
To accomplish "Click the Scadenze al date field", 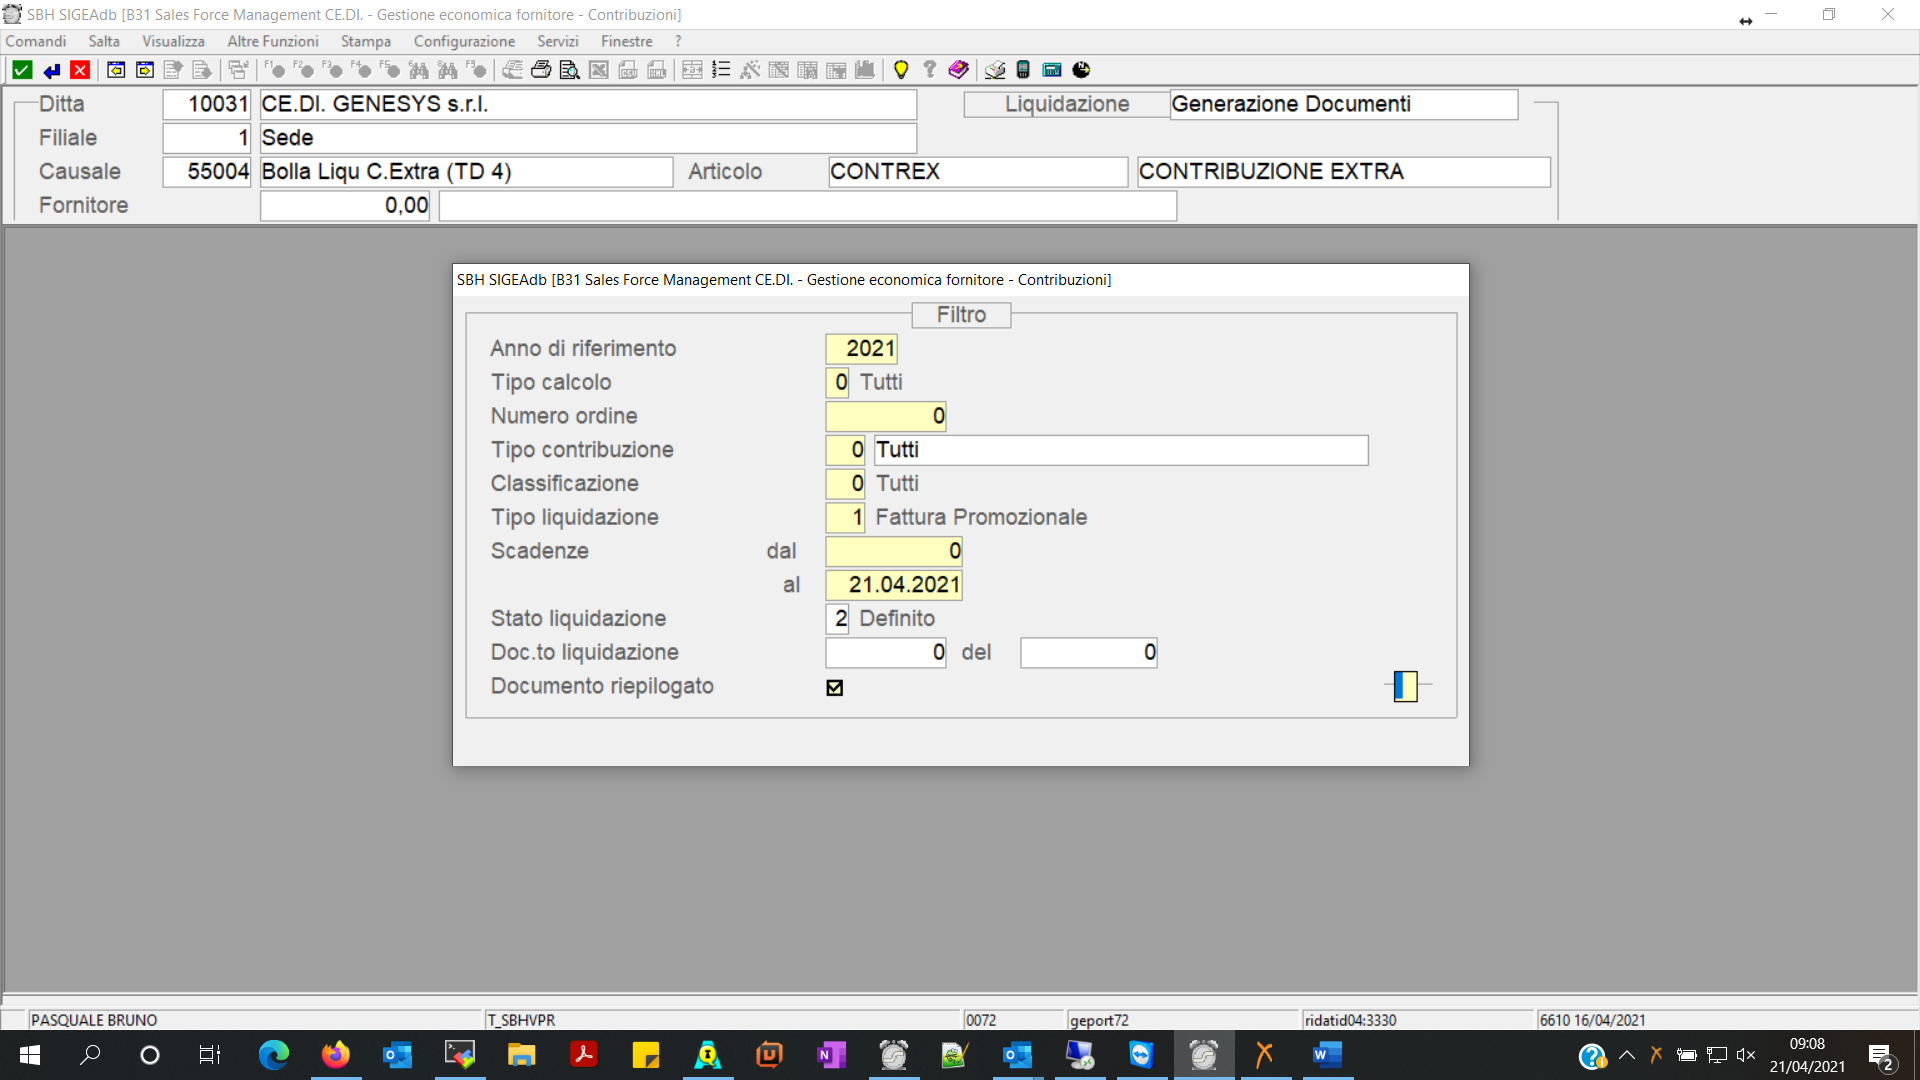I will 893,585.
